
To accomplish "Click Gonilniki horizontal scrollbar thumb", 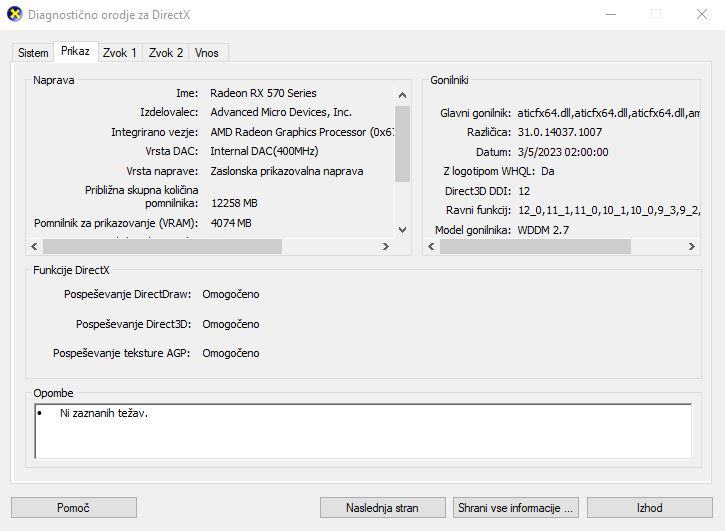I will click(535, 247).
